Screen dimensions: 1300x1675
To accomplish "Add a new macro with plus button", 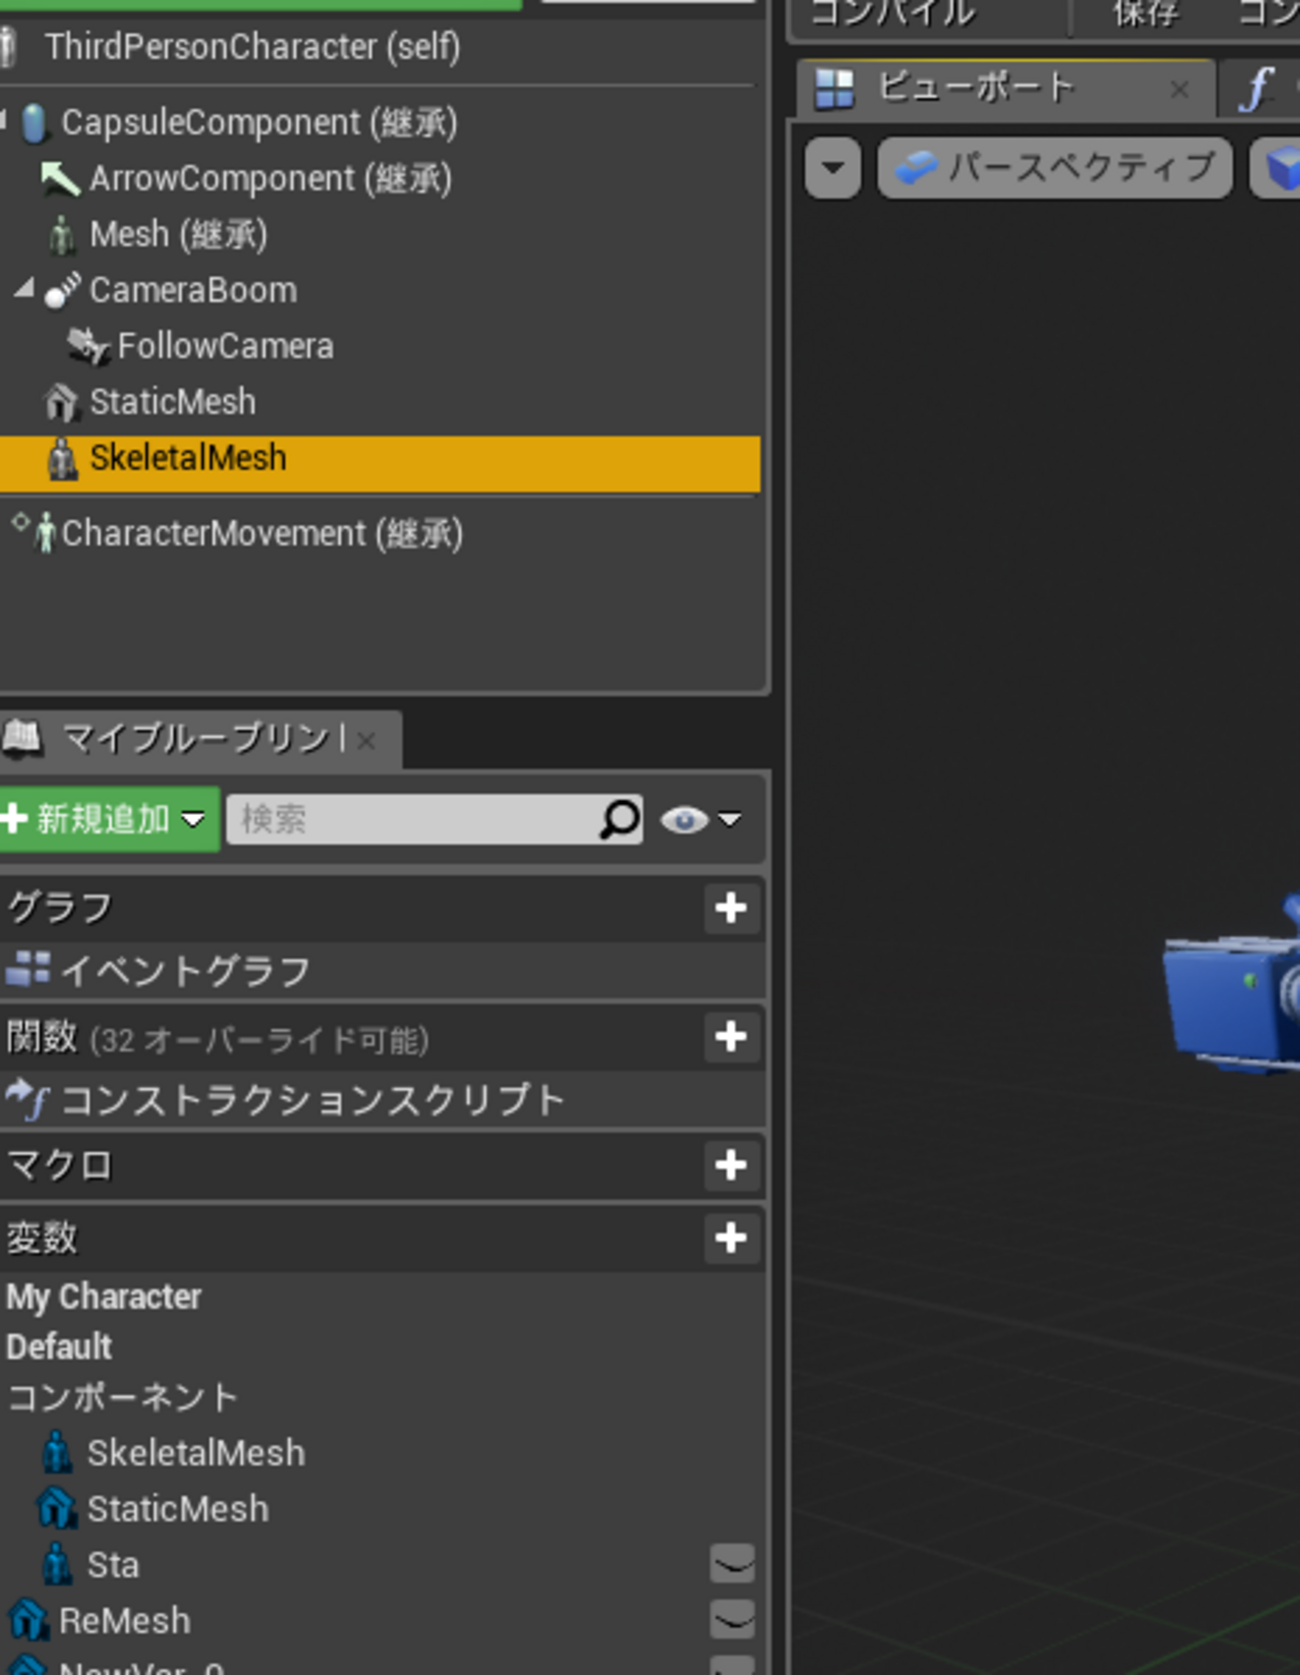I will pyautogui.click(x=731, y=1165).
